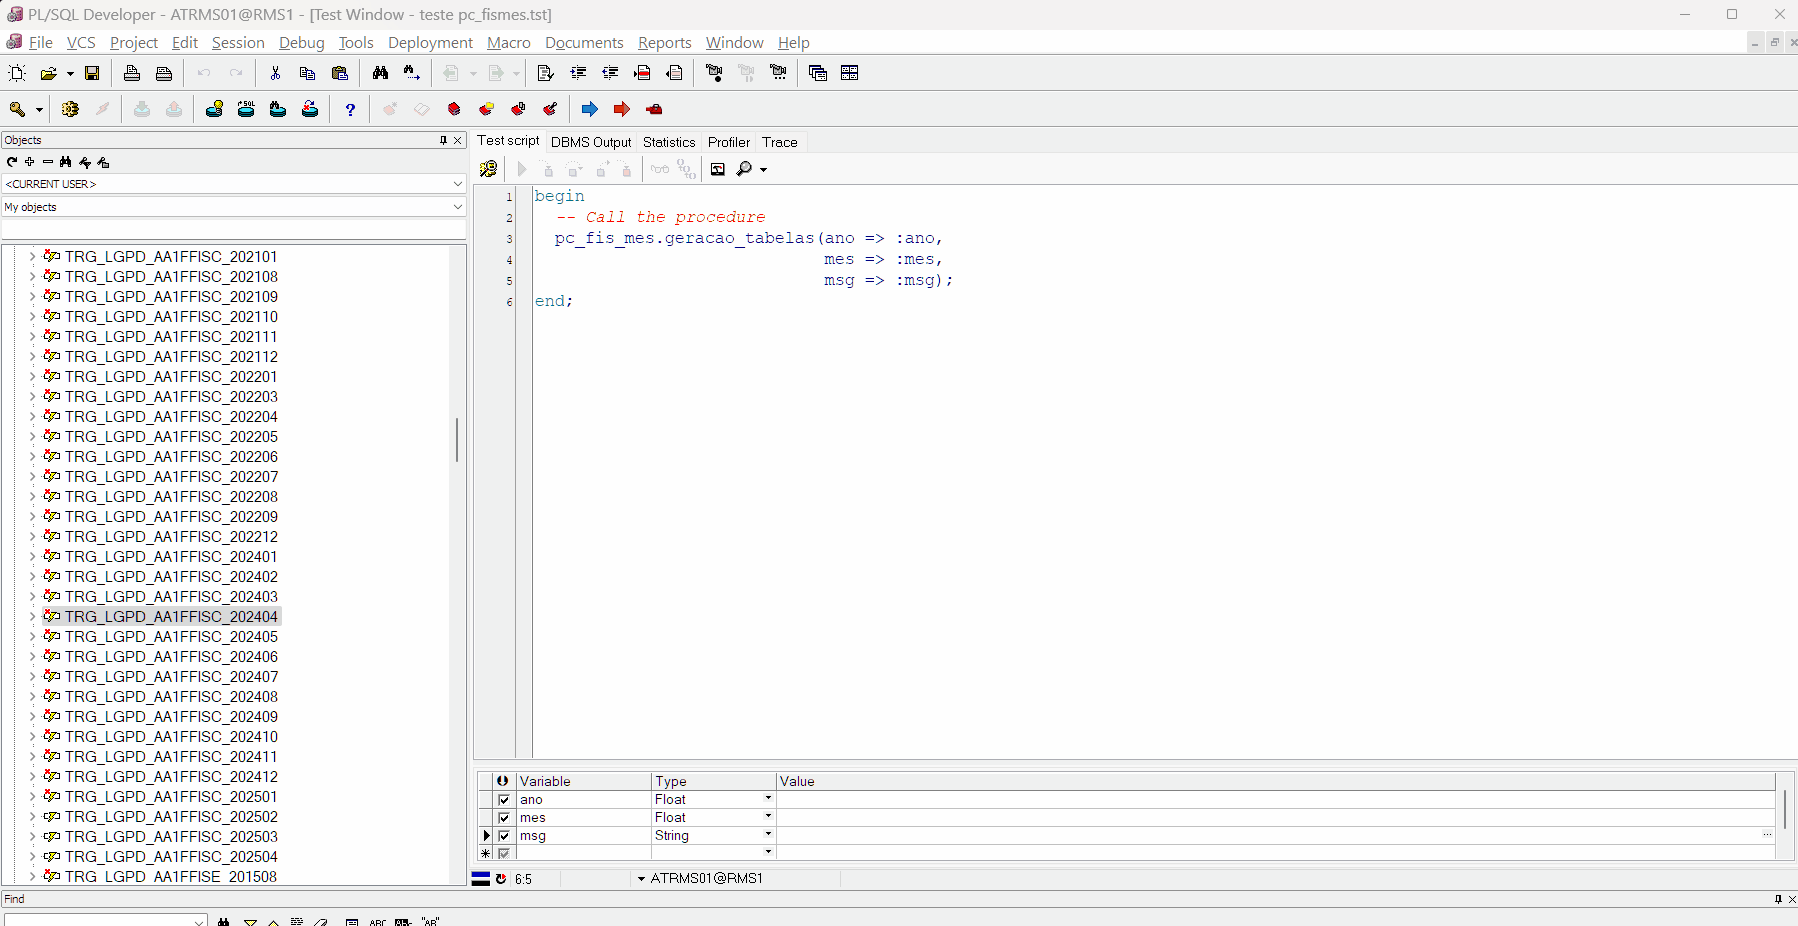Open the Type dropdown for 'msg' variable

click(x=768, y=835)
